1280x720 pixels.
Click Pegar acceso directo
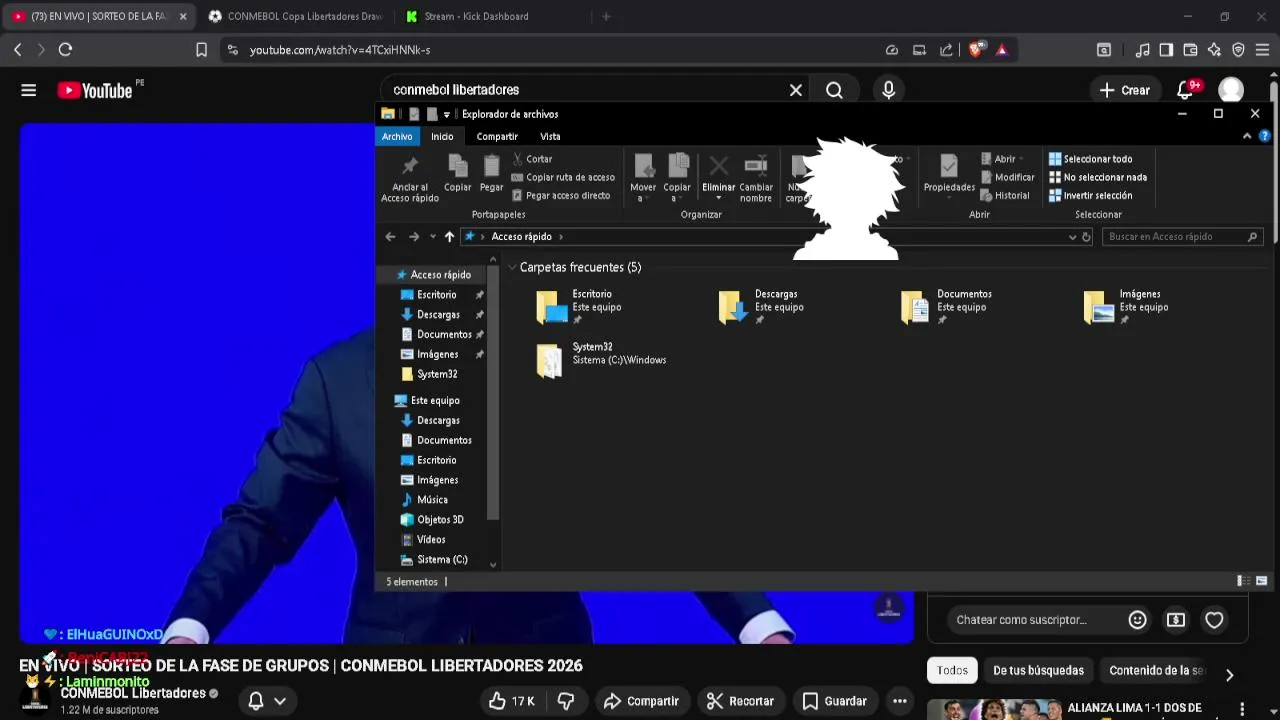[560, 195]
